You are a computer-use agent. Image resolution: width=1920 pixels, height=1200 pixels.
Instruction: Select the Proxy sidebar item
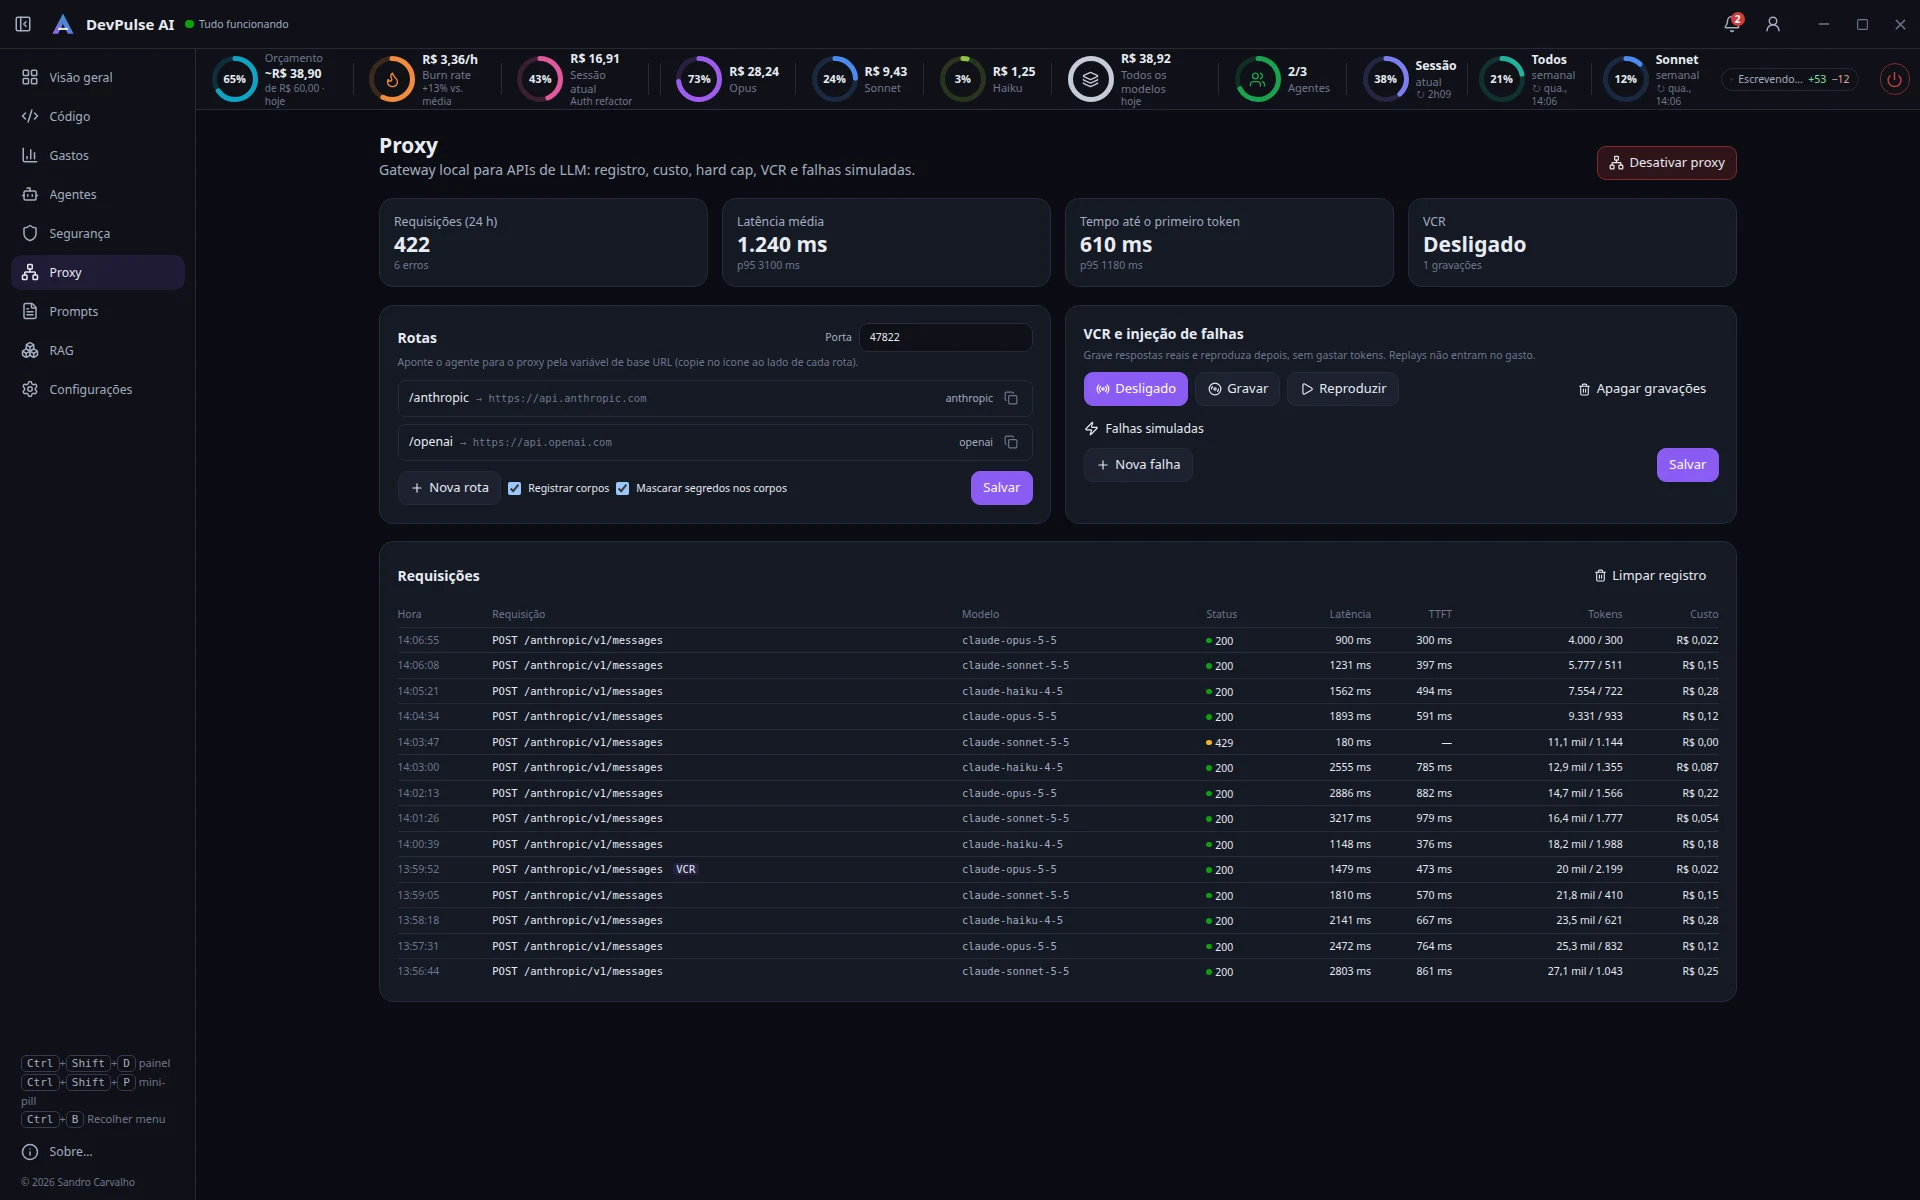click(x=98, y=272)
